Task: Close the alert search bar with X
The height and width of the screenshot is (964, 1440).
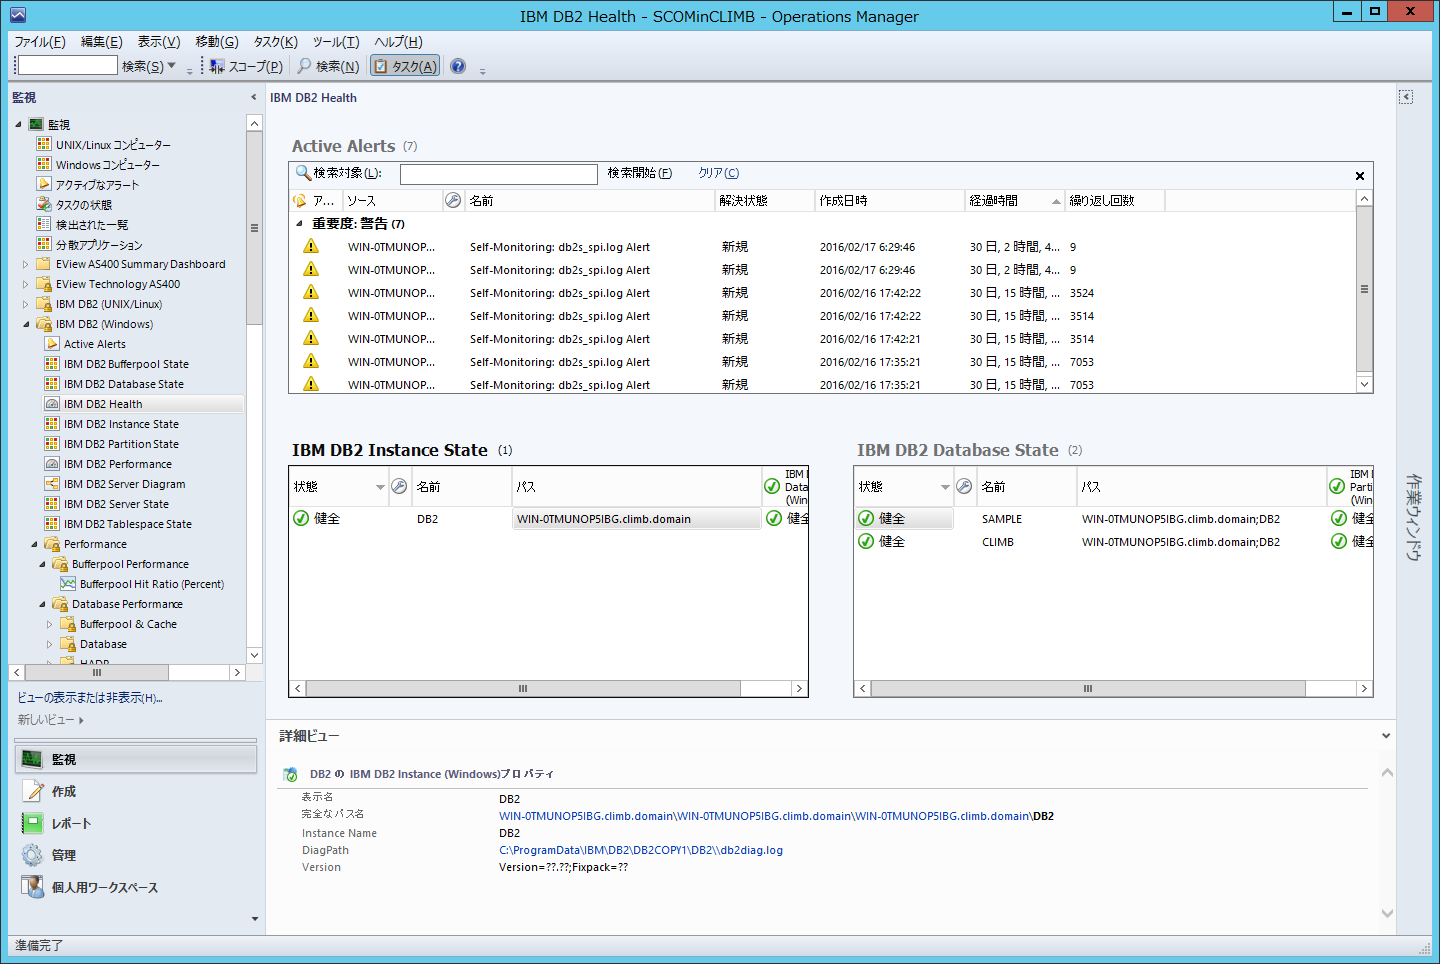Action: 1359,176
